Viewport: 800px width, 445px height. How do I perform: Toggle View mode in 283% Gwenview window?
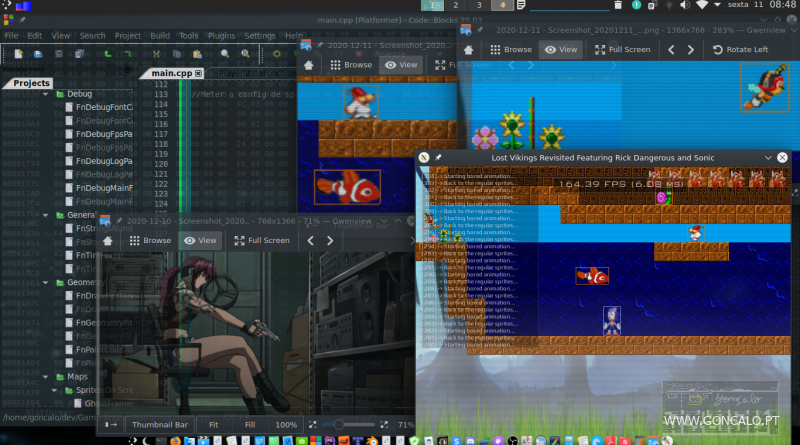(x=561, y=50)
